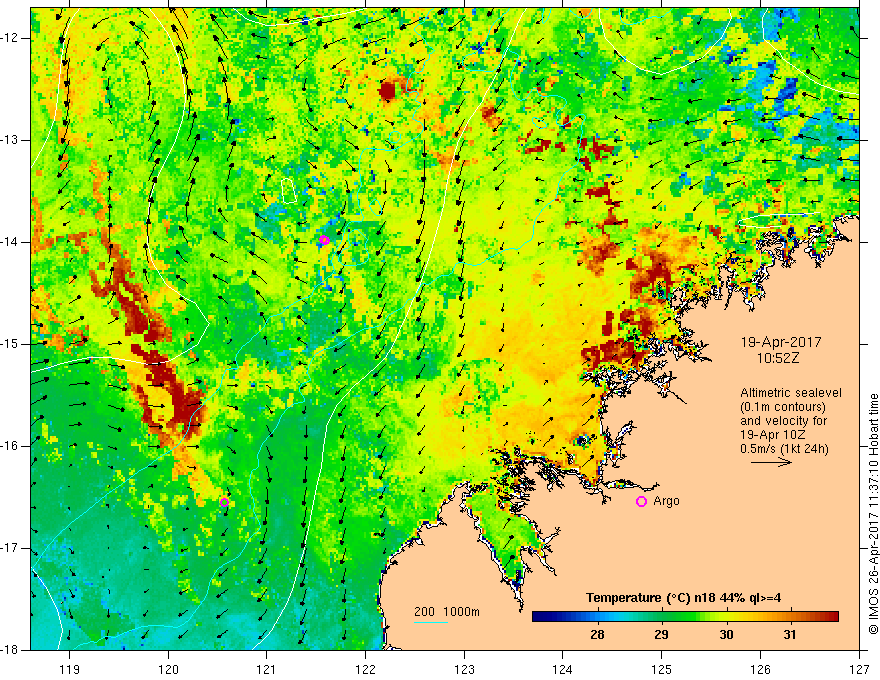The height and width of the screenshot is (680, 880).
Task: Click the color bar value 29
Action: click(661, 635)
